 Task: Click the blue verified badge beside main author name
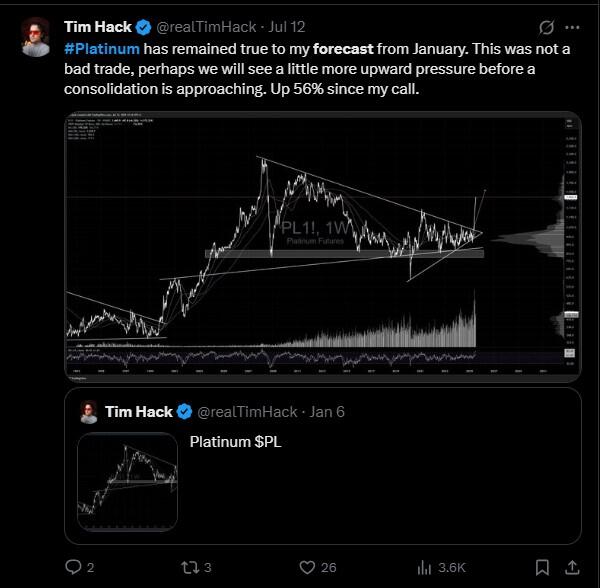142,27
